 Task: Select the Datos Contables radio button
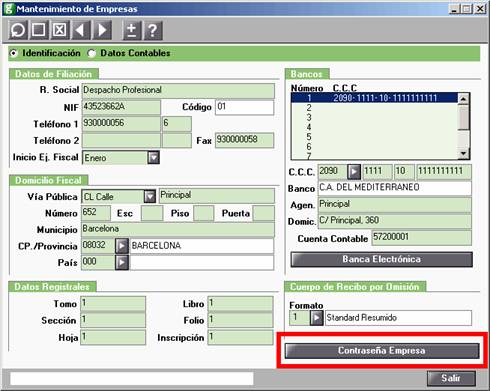92,53
